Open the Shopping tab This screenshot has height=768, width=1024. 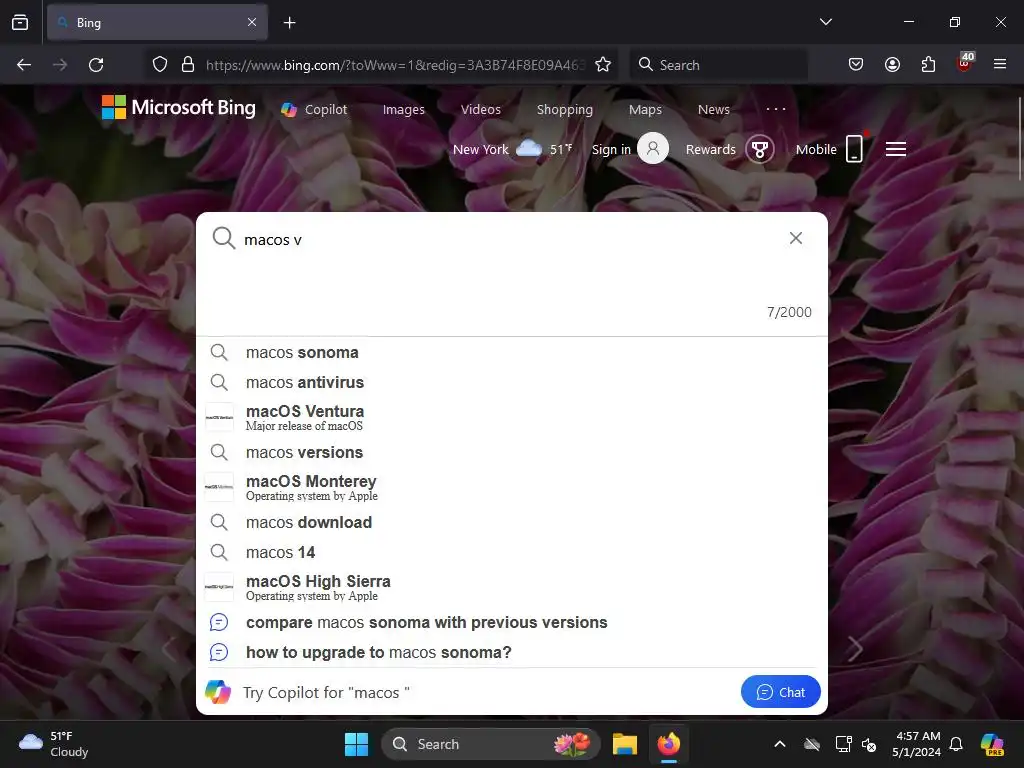pyautogui.click(x=565, y=110)
